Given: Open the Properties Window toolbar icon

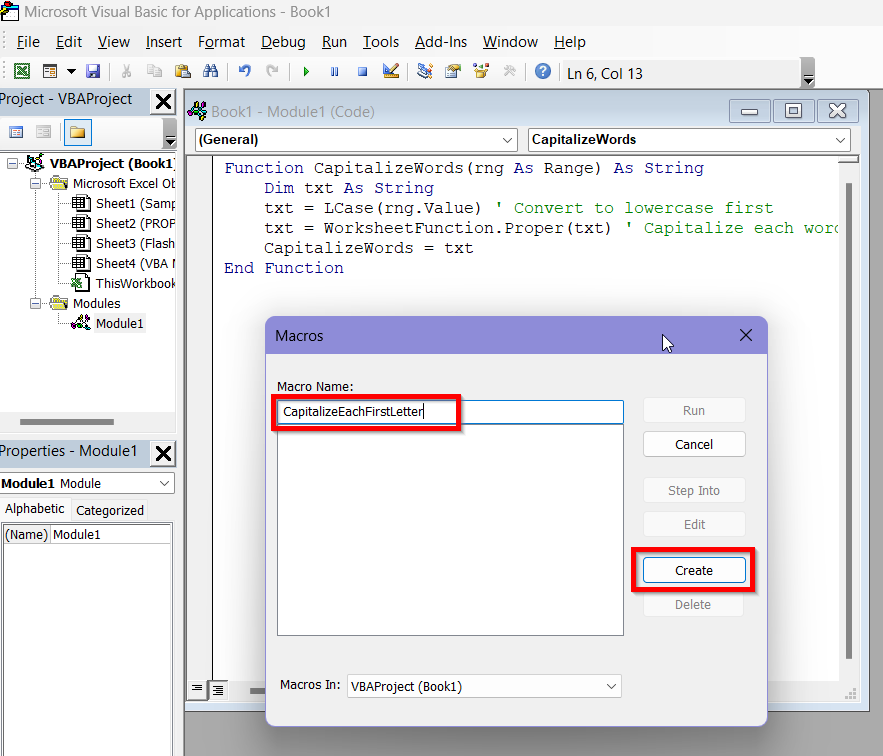Looking at the screenshot, I should pos(453,72).
